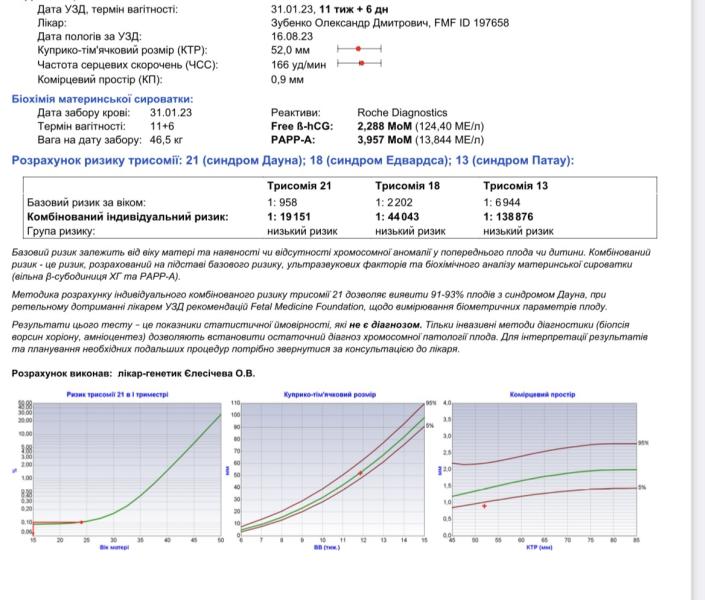Screen dimensions: 705x600
Task: Select Free ß-hCG result '2,288 МоМ'
Action: point(384,126)
